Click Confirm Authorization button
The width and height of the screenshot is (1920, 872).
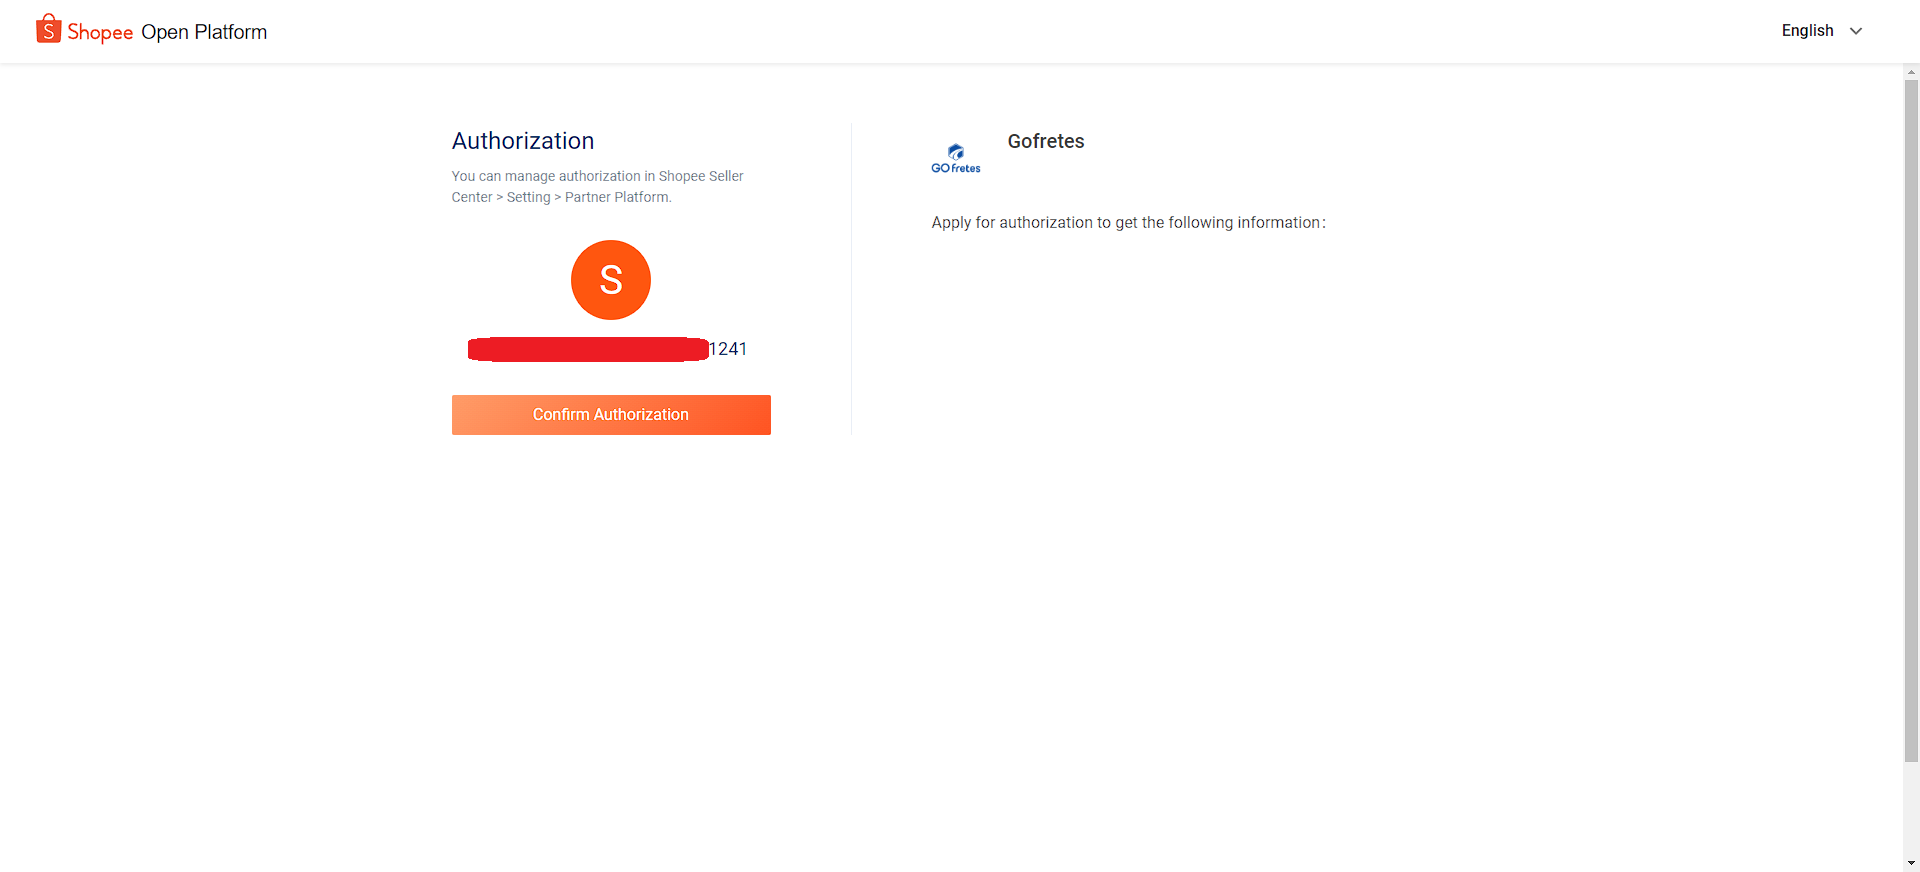coord(611,415)
